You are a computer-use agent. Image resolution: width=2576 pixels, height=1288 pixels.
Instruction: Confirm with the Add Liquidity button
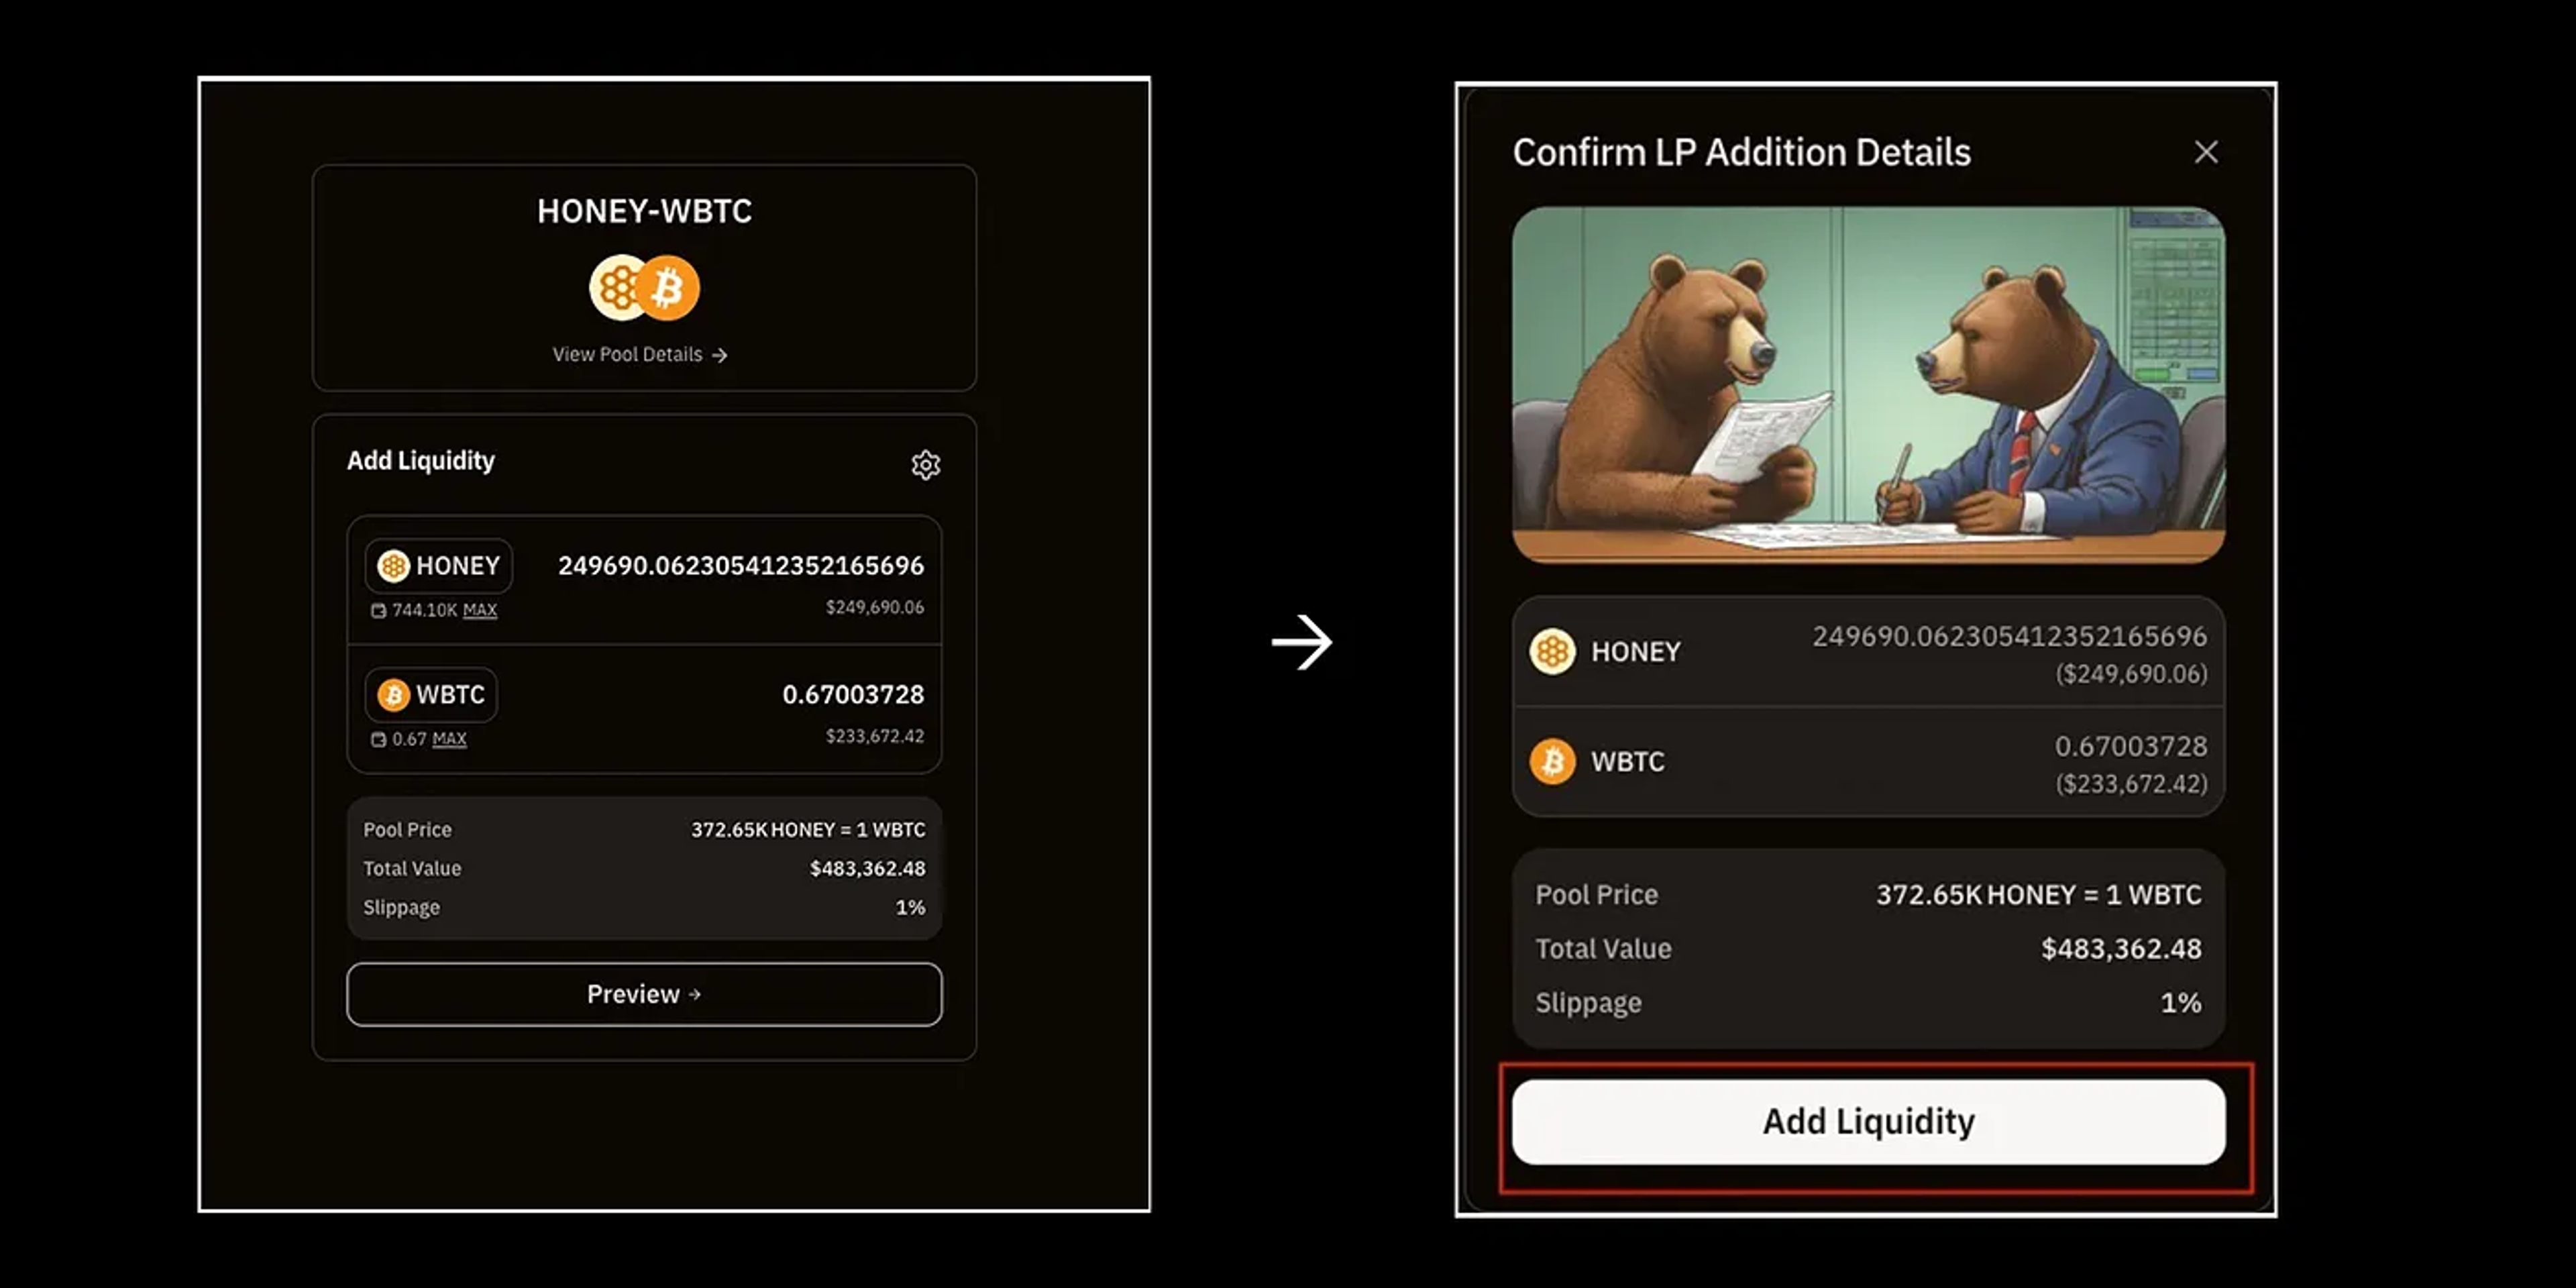point(1868,1122)
